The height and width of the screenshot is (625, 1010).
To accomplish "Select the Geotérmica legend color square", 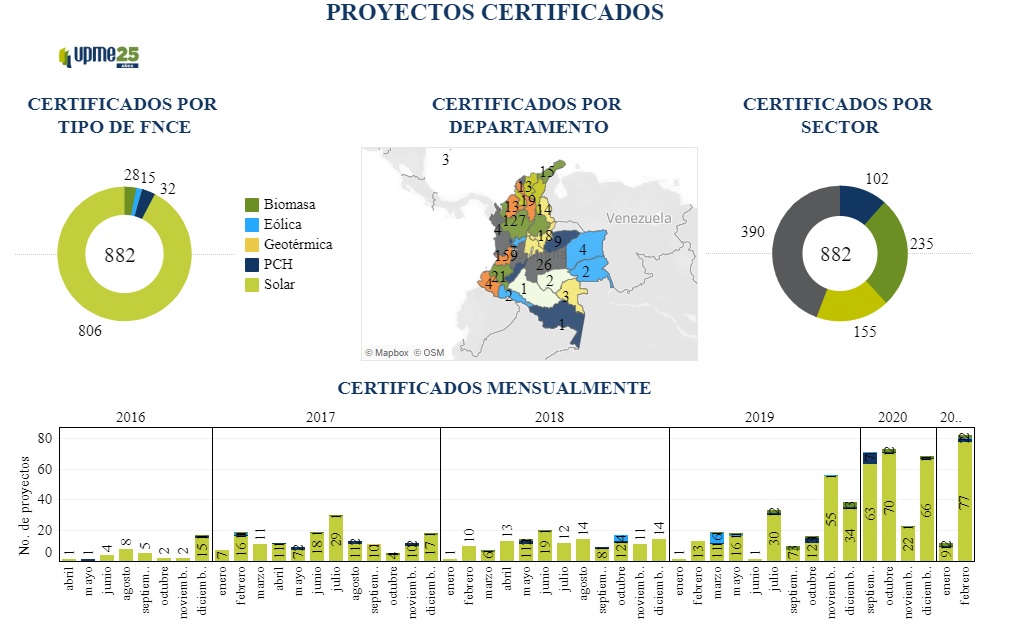I will click(251, 245).
